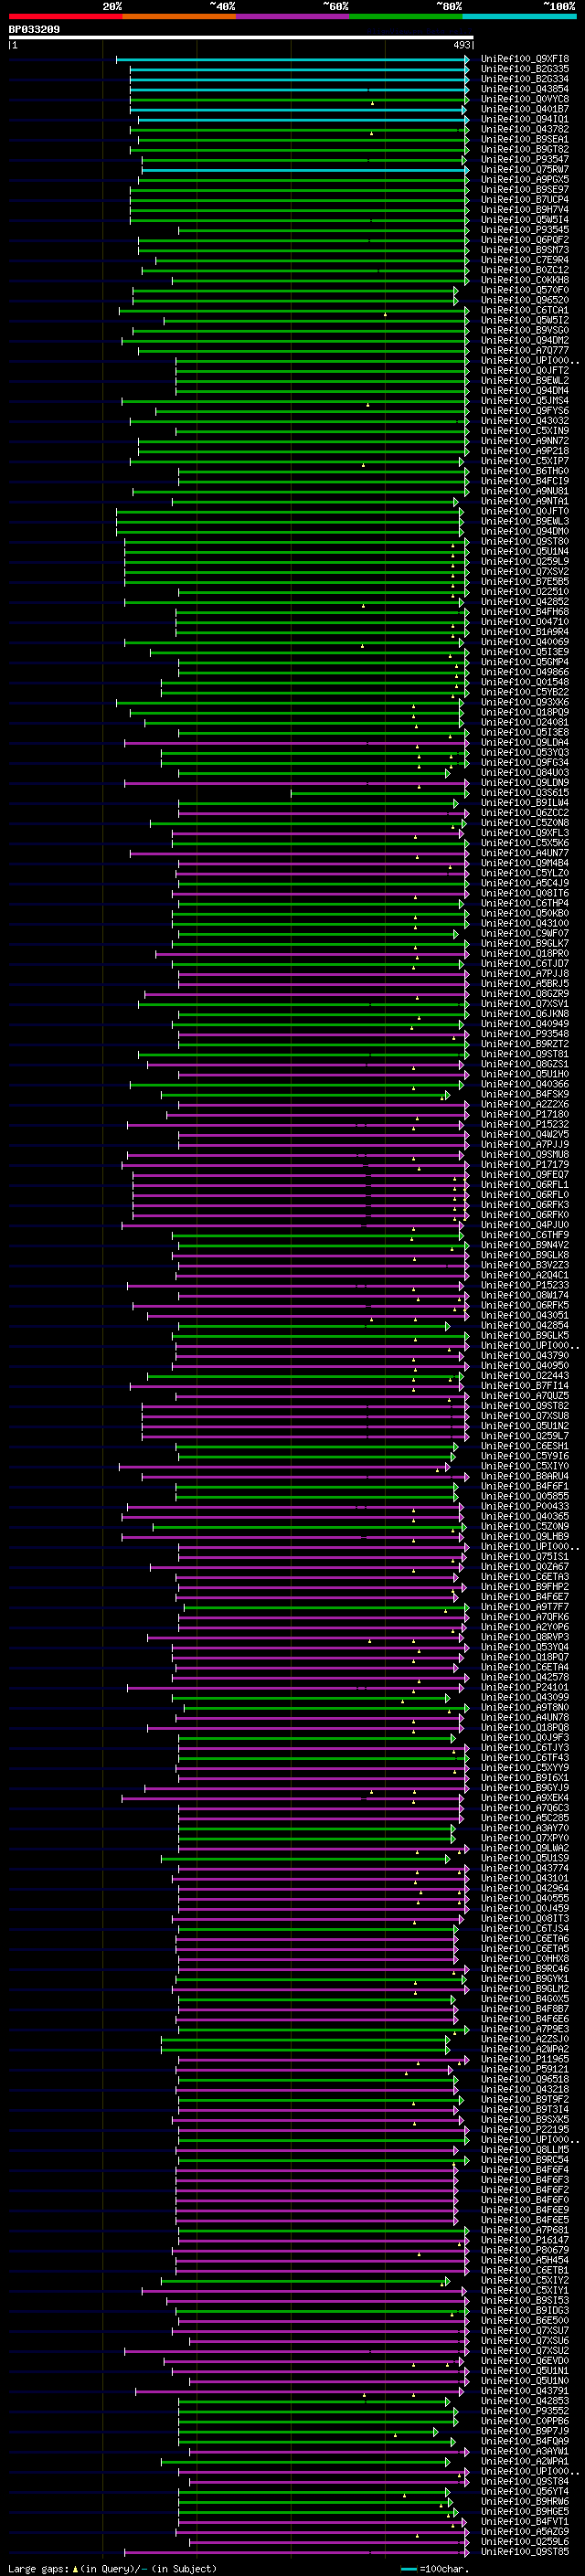Click the red identity legend segment
The height and width of the screenshot is (2576, 585).
tap(65, 16)
